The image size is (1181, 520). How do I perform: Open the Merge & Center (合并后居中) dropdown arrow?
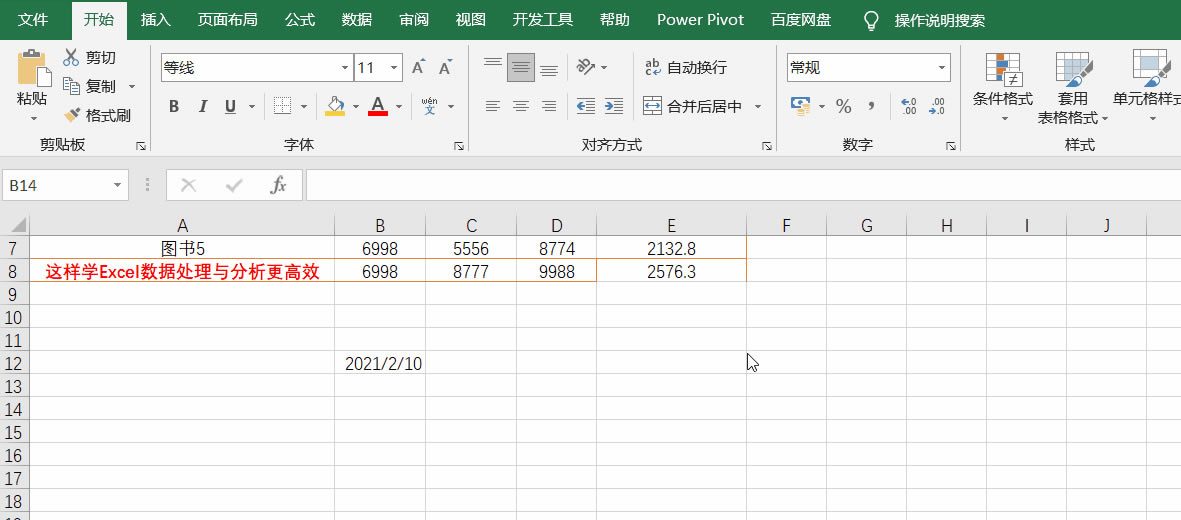pos(758,106)
